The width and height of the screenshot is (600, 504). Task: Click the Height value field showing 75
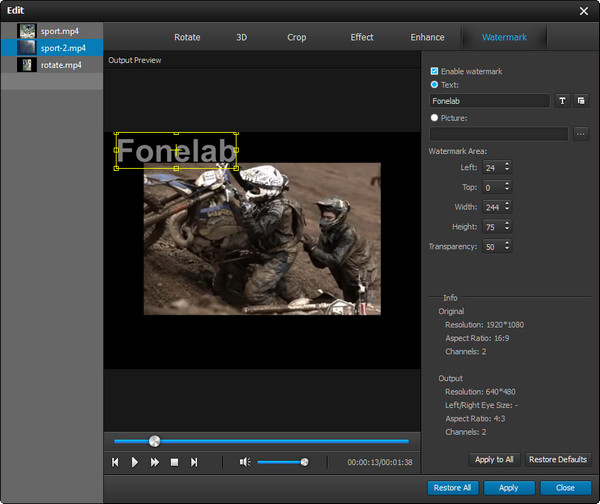(x=493, y=227)
